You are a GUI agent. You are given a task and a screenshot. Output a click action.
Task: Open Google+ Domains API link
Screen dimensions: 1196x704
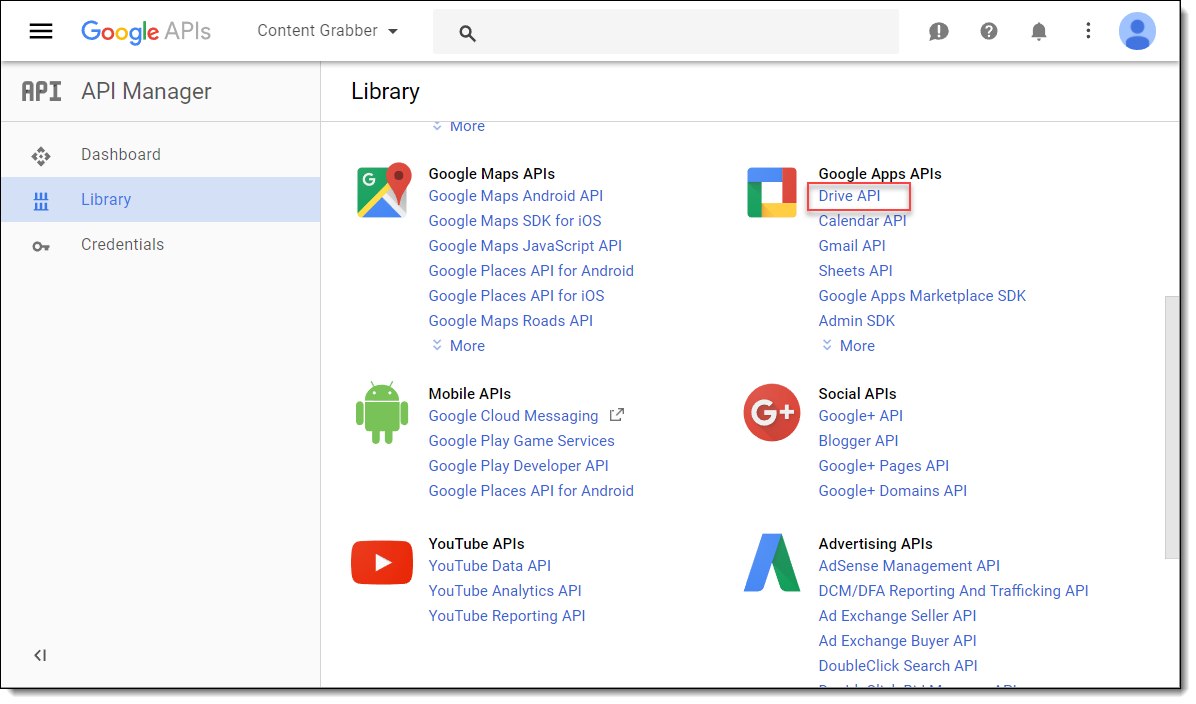pos(892,491)
